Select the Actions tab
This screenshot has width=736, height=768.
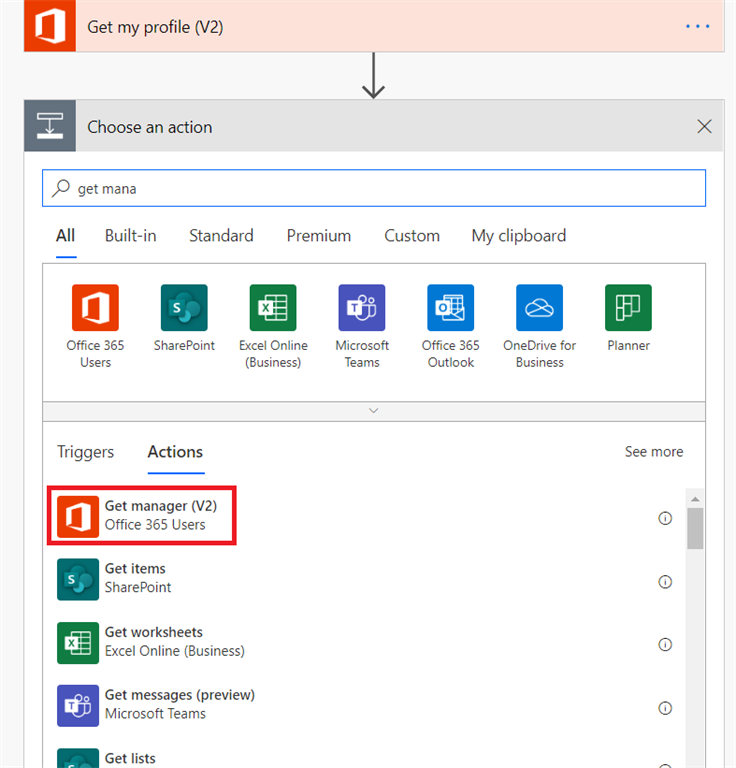(175, 452)
